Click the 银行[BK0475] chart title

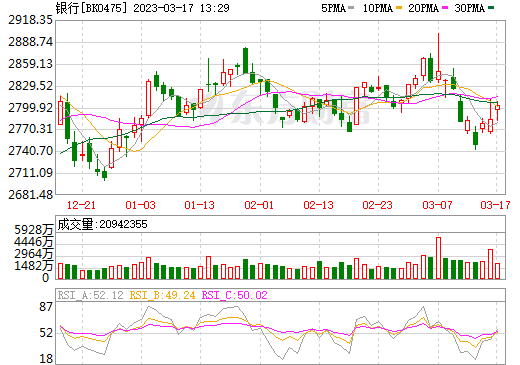[92, 8]
